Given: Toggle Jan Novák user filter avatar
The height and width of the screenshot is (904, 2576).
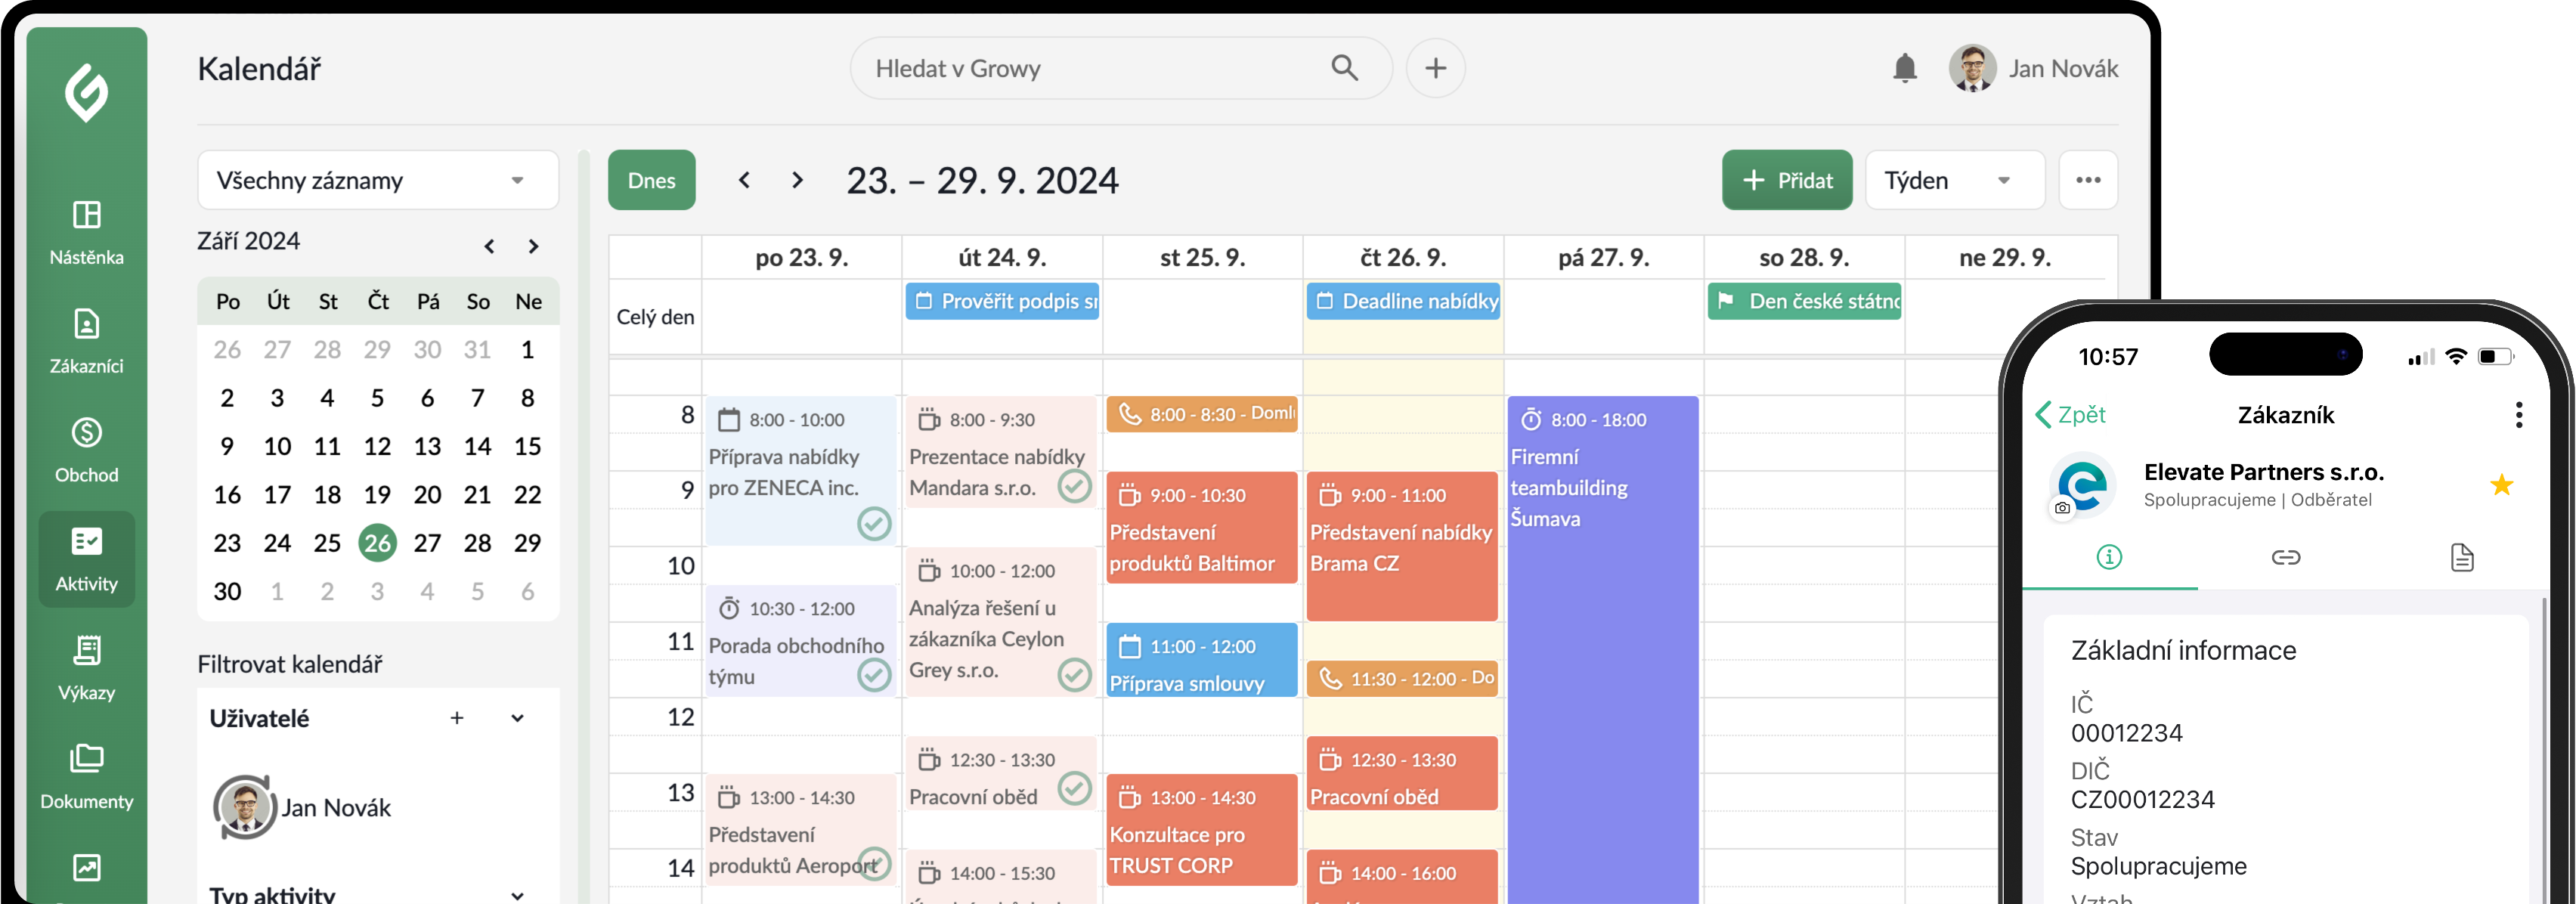Looking at the screenshot, I should click(x=244, y=807).
